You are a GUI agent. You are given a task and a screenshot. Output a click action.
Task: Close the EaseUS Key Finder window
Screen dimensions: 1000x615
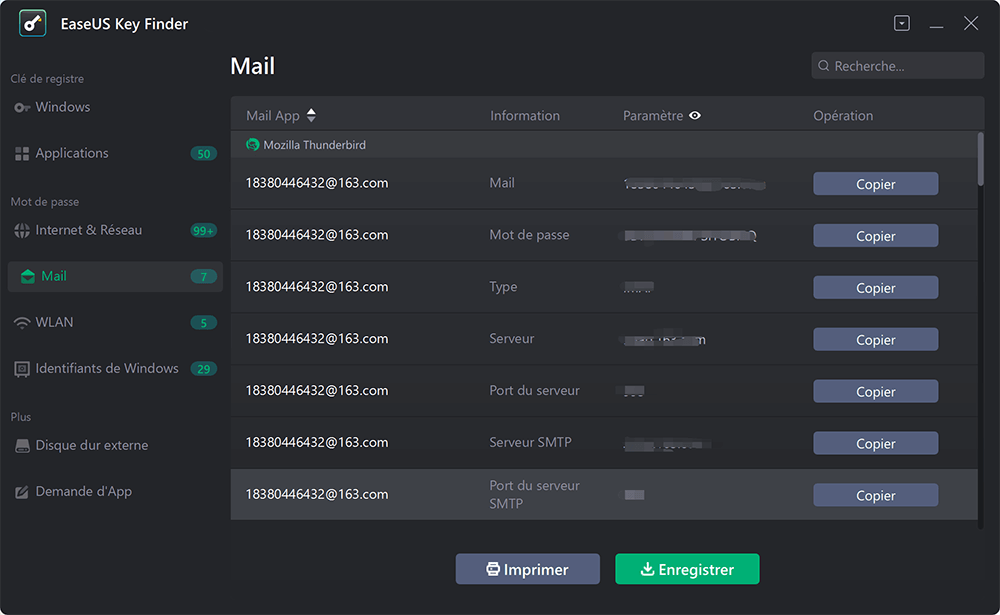coord(971,24)
